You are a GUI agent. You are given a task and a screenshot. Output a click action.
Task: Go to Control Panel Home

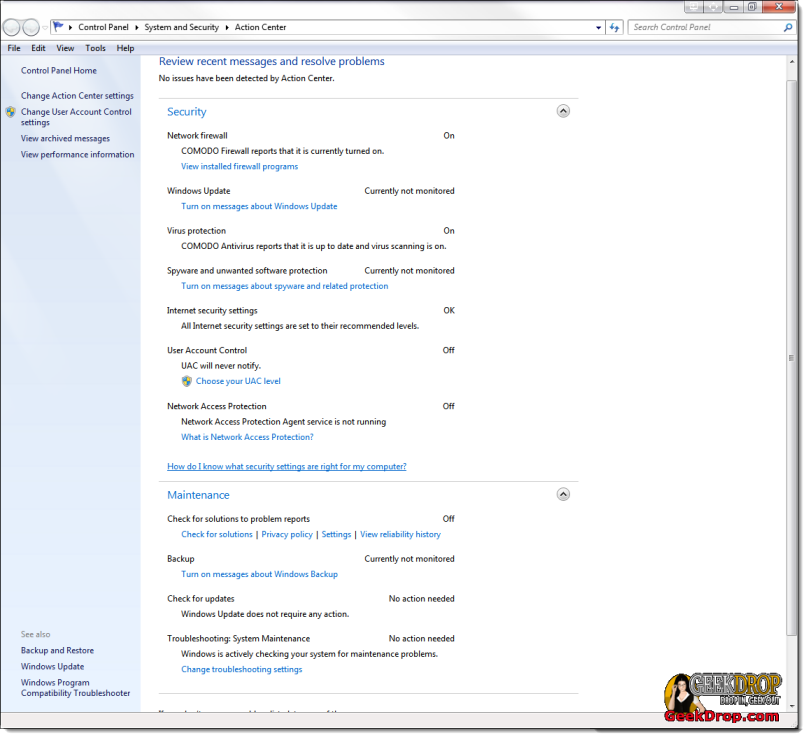coord(59,71)
